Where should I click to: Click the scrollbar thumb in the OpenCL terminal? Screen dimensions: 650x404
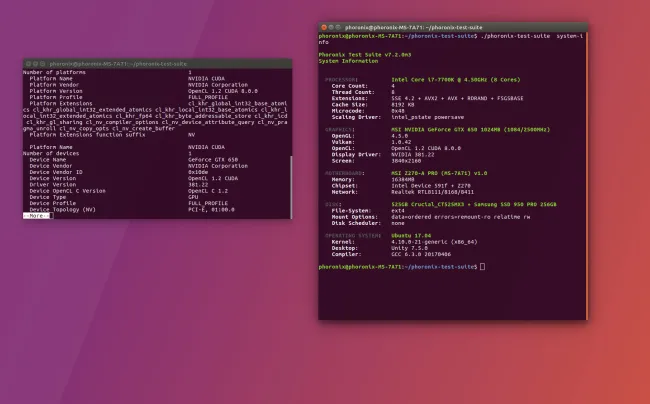coord(291,187)
